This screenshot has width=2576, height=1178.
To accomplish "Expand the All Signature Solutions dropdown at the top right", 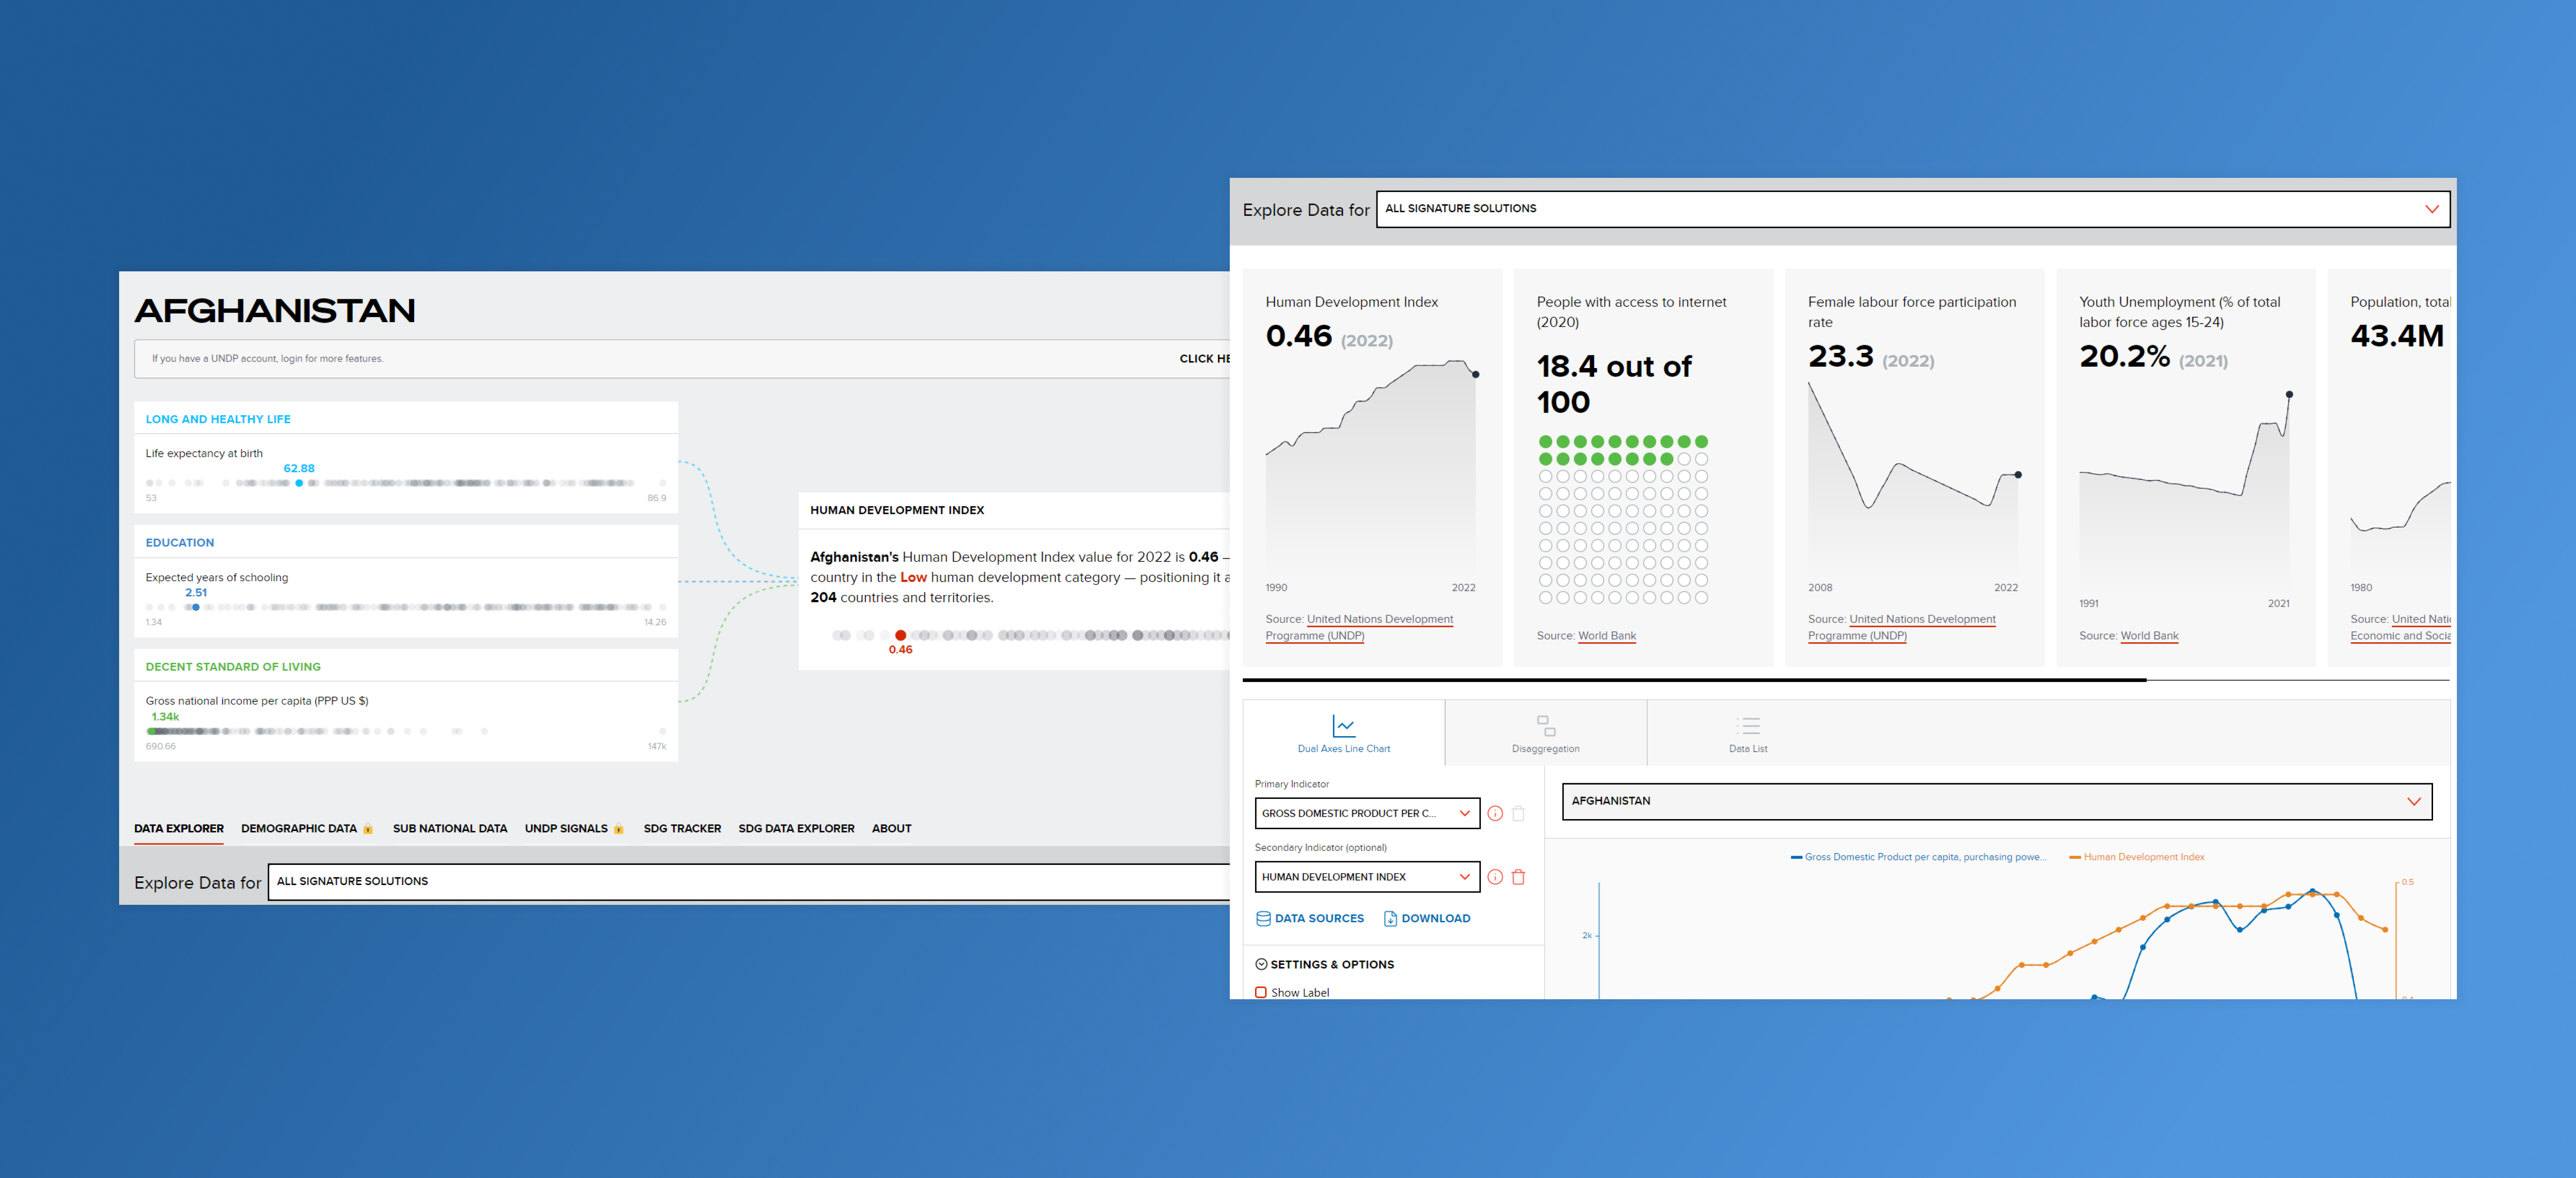I will [1912, 209].
